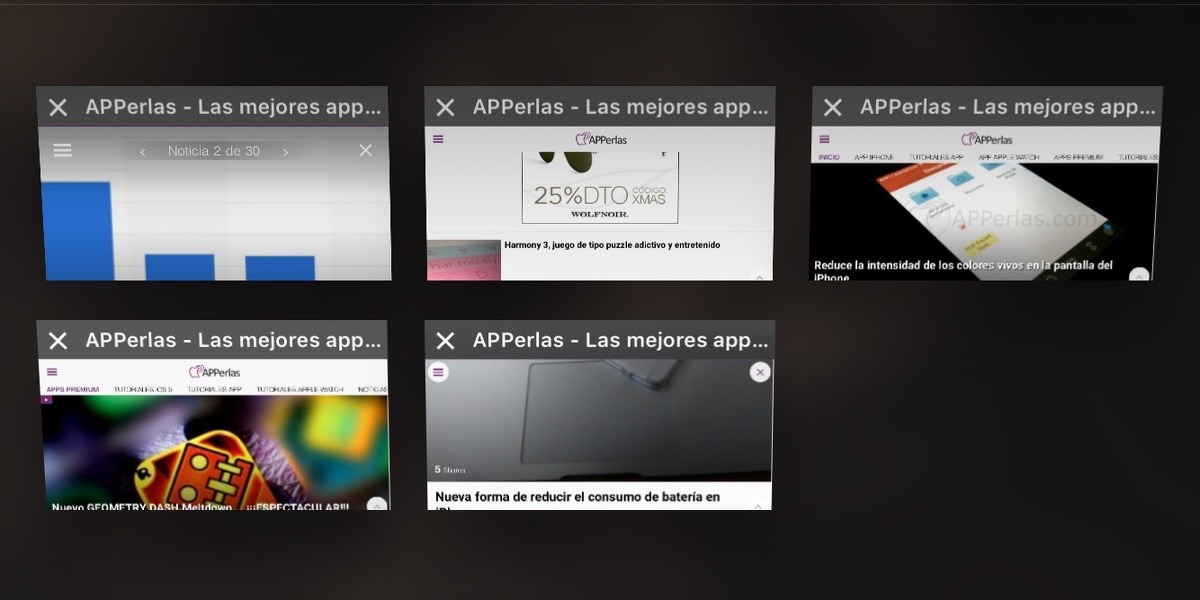Tap scroll-to-top arrow in the Geometry Dash tab
1200x600 pixels.
[x=377, y=504]
